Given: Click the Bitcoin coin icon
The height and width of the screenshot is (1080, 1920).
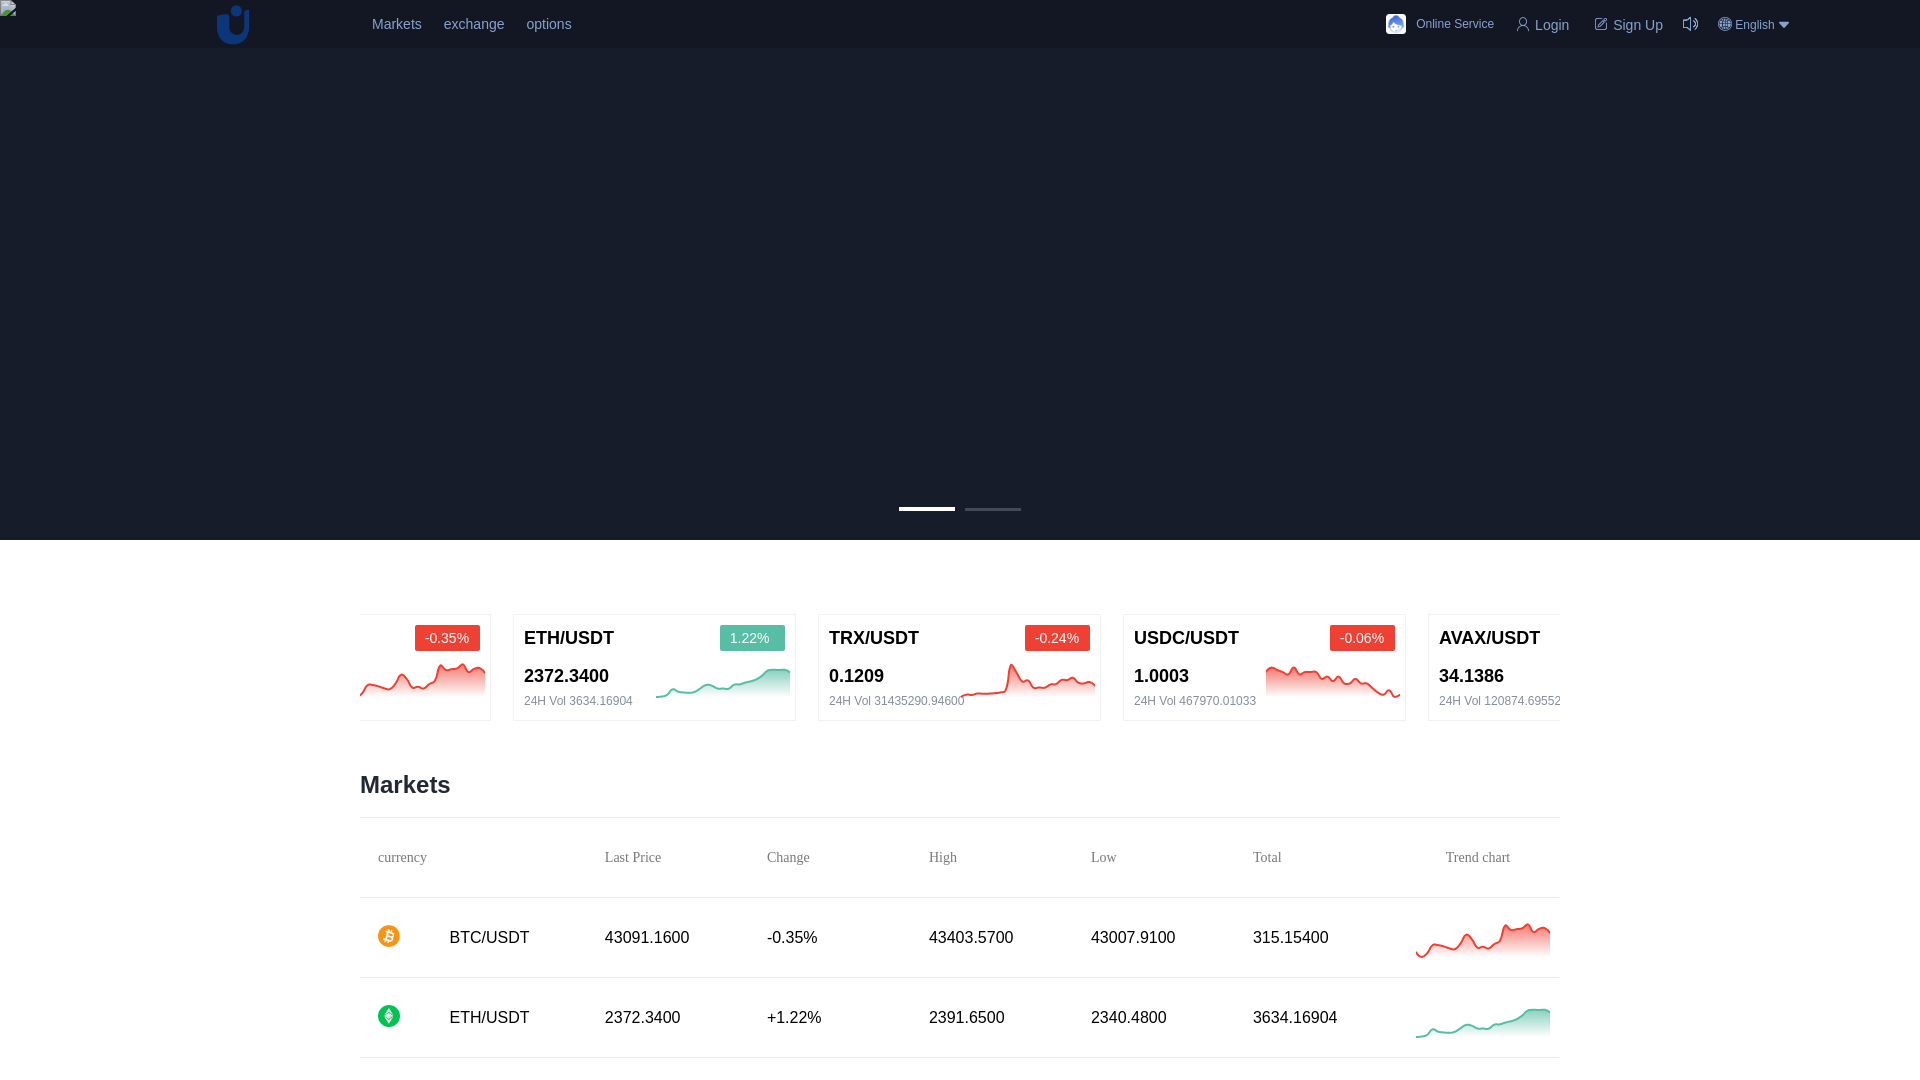Looking at the screenshot, I should pos(389,936).
